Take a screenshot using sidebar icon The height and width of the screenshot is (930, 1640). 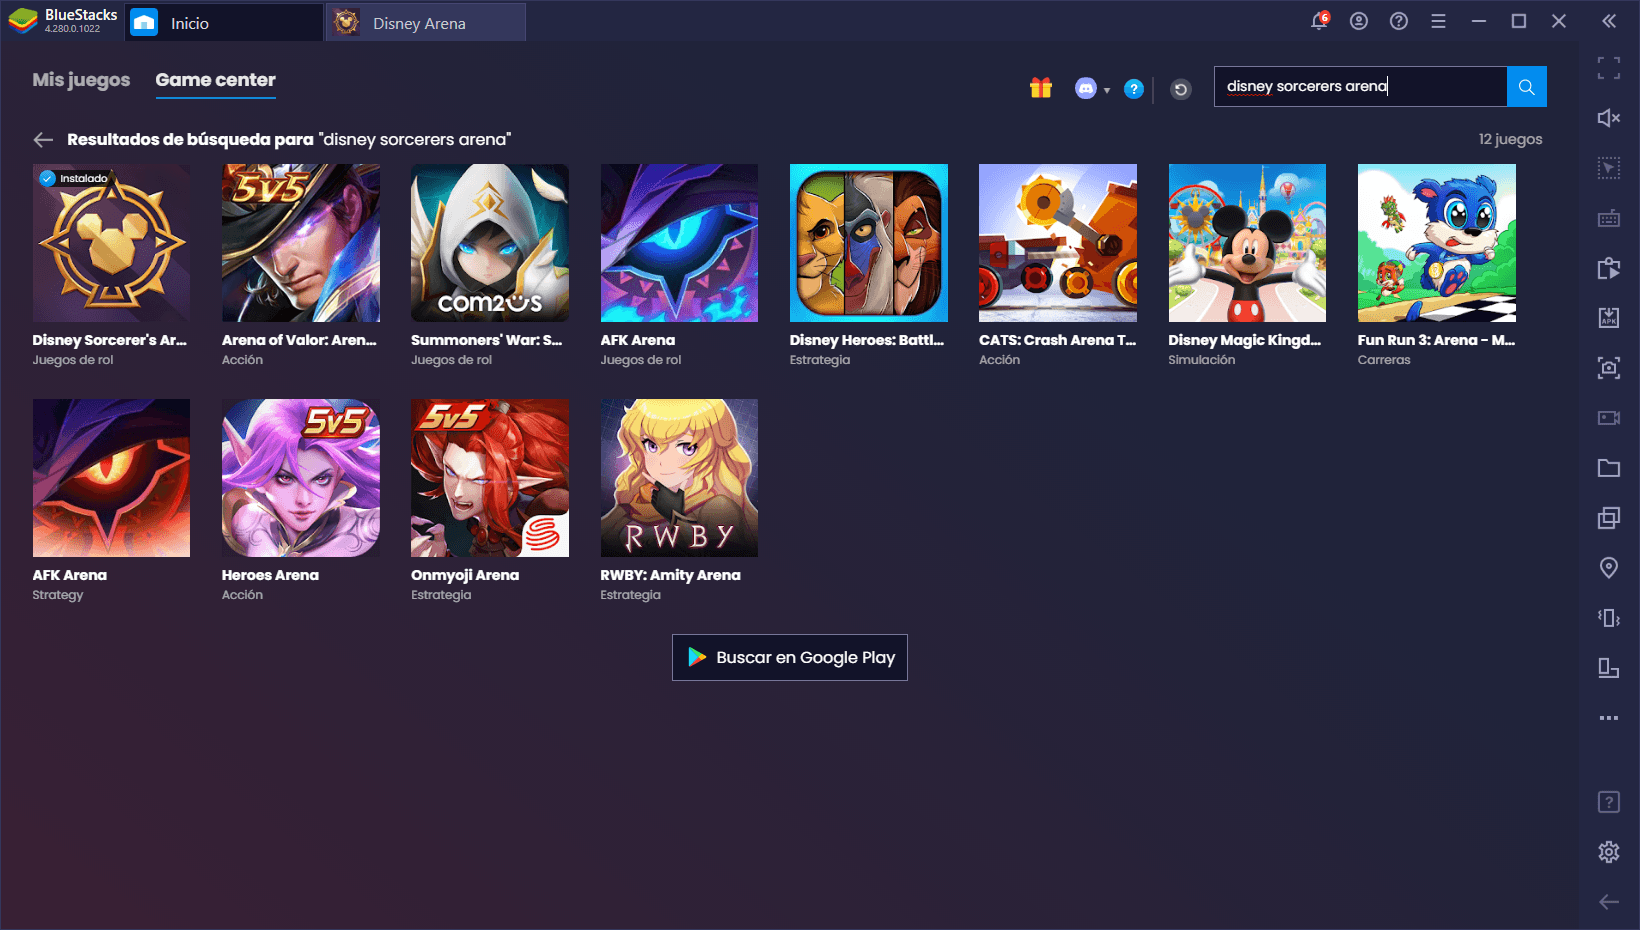1609,368
